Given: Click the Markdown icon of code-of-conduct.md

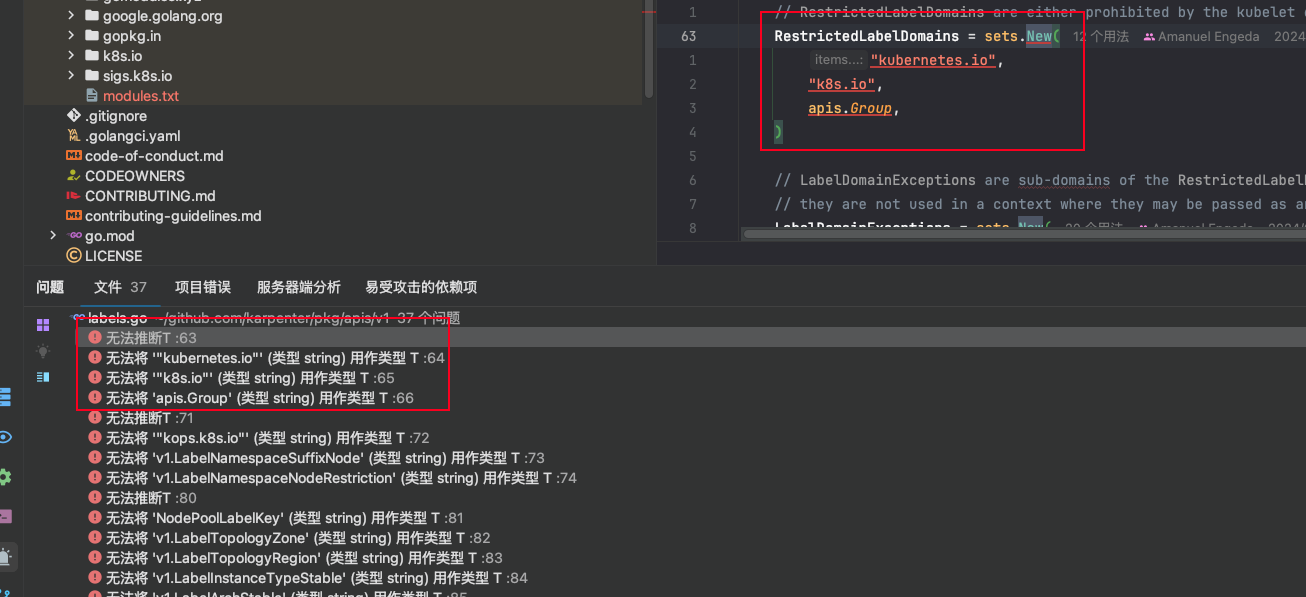Looking at the screenshot, I should click(x=73, y=156).
